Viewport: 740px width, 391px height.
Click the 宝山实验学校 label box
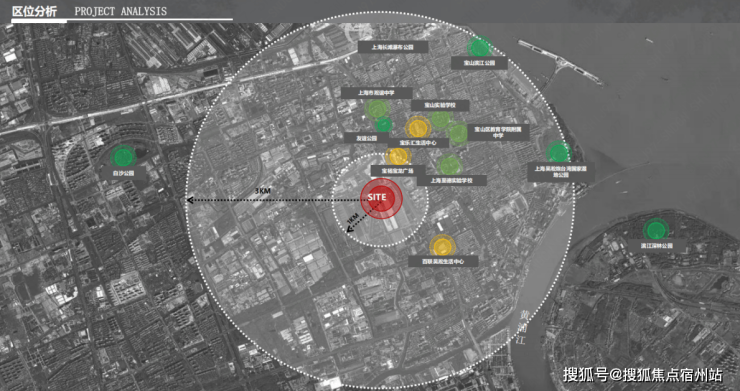[440, 105]
